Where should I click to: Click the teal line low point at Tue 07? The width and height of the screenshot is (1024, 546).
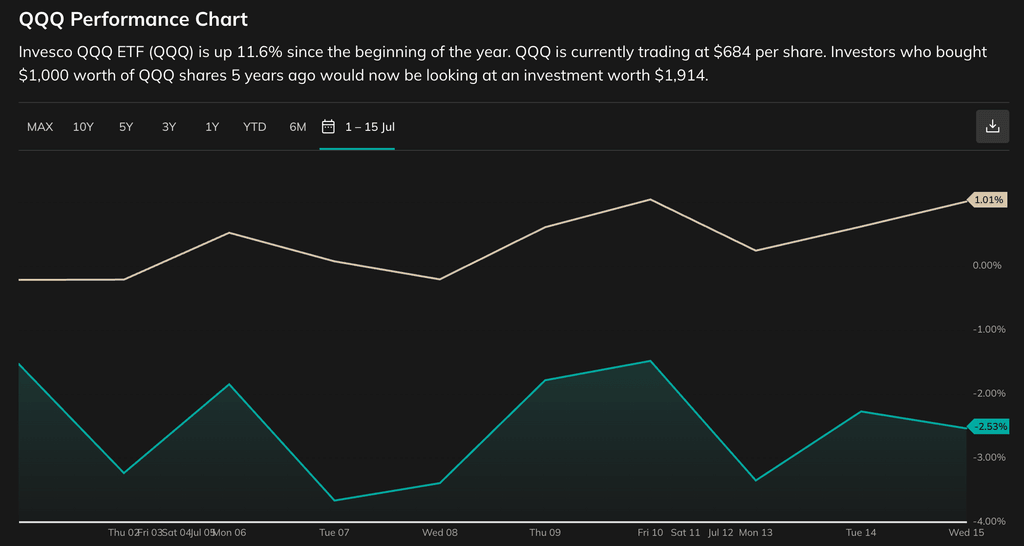point(334,500)
